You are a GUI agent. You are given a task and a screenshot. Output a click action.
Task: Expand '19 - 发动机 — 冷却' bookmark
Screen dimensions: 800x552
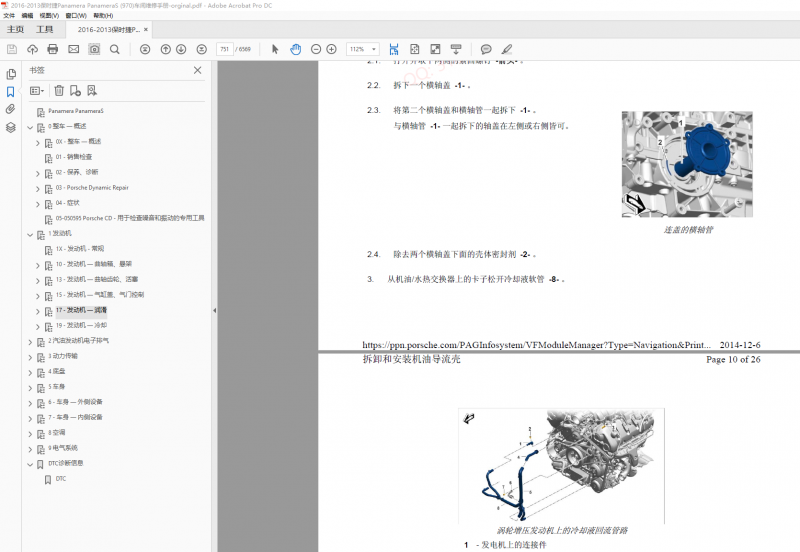(37, 327)
